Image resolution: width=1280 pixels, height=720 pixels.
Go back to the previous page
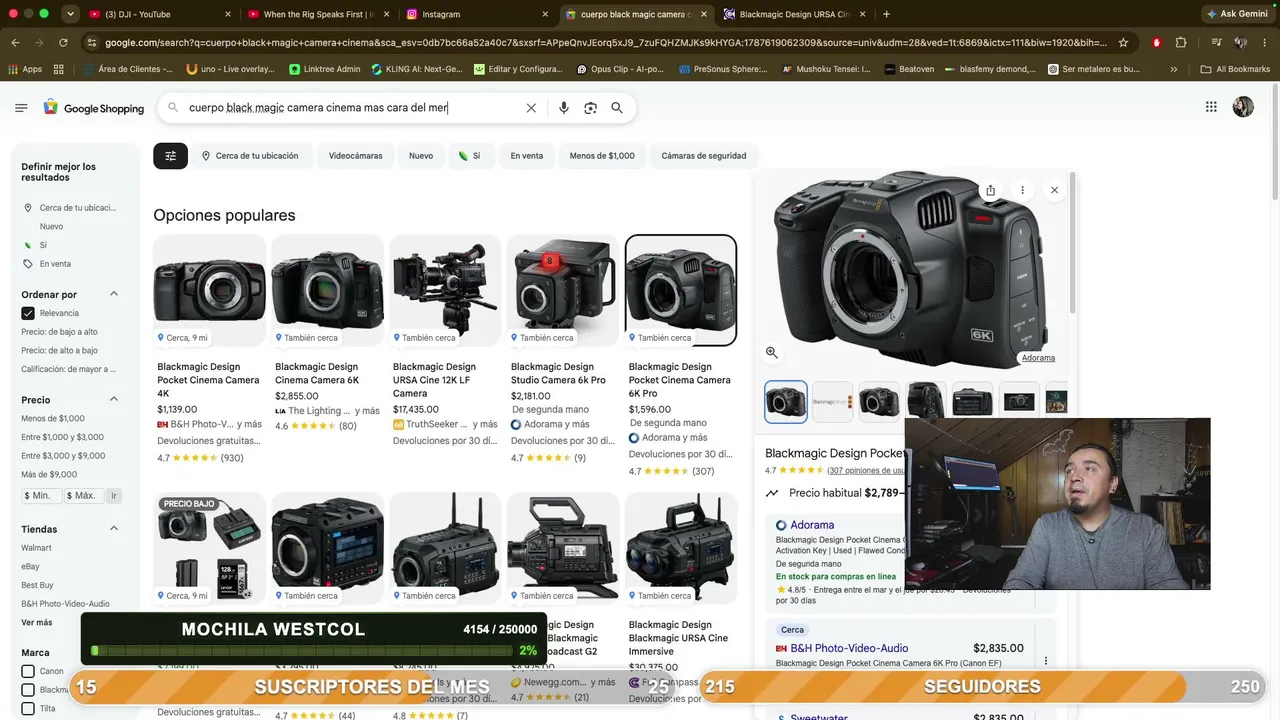[15, 43]
